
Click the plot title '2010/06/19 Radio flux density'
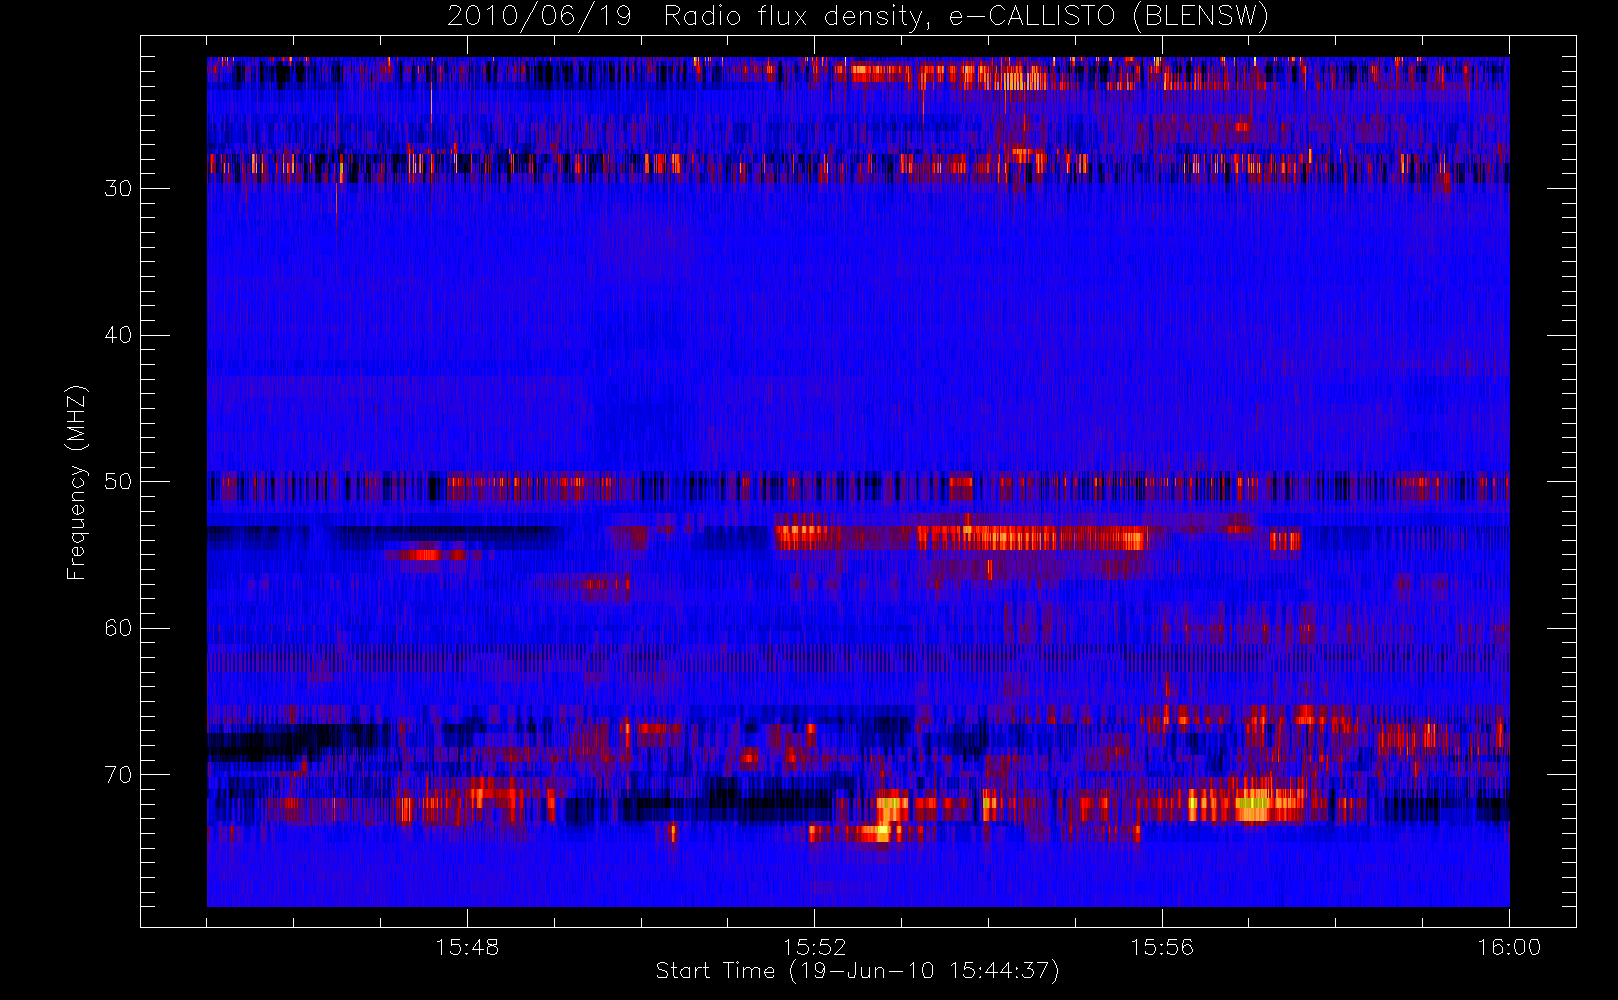[x=858, y=17]
